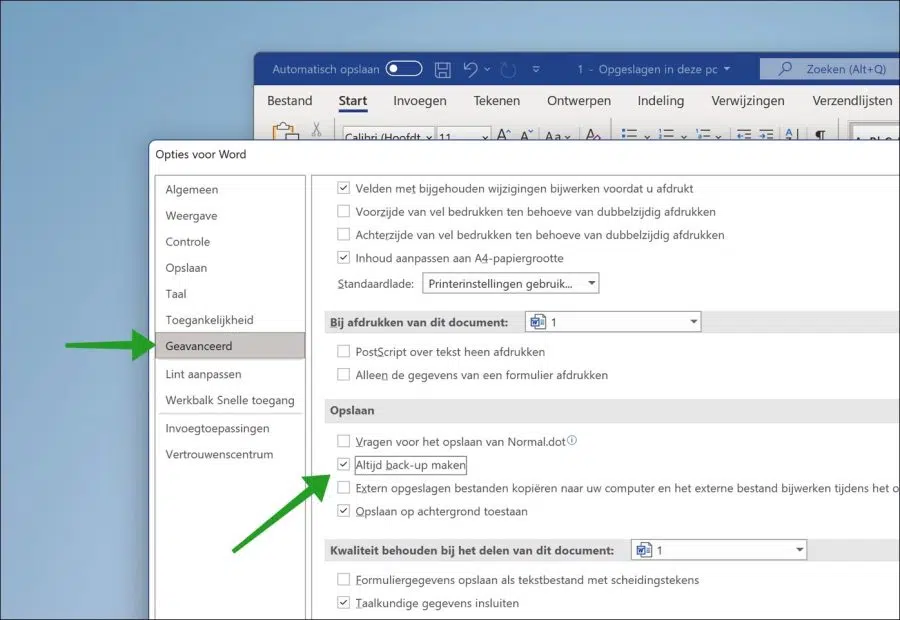Click the Paste clipboard icon in ribbon
The image size is (900, 620).
[285, 131]
